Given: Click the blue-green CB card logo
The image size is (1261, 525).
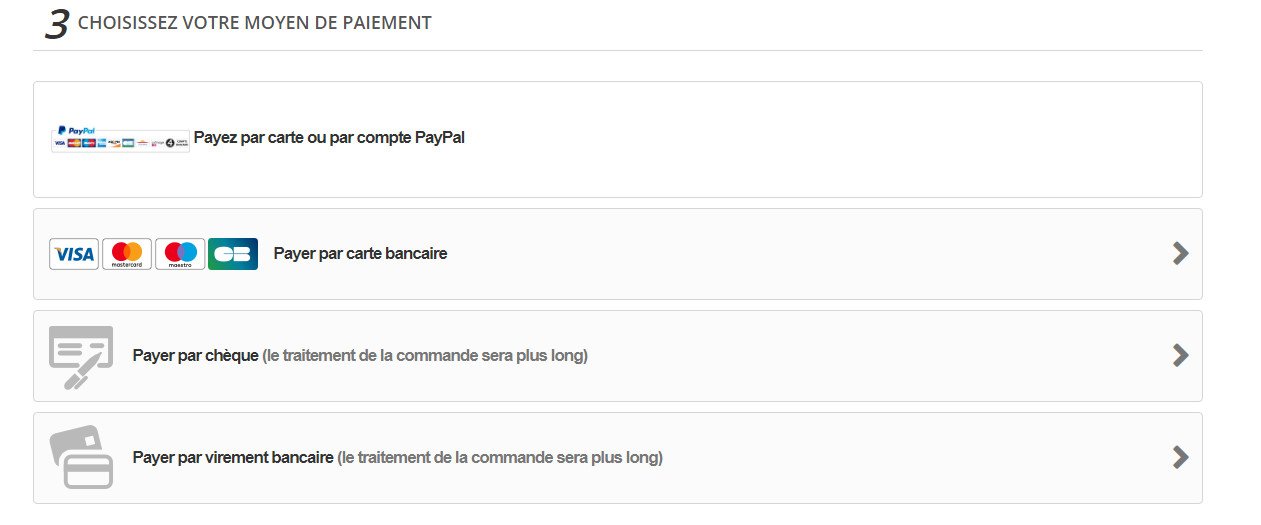Looking at the screenshot, I should pyautogui.click(x=233, y=254).
